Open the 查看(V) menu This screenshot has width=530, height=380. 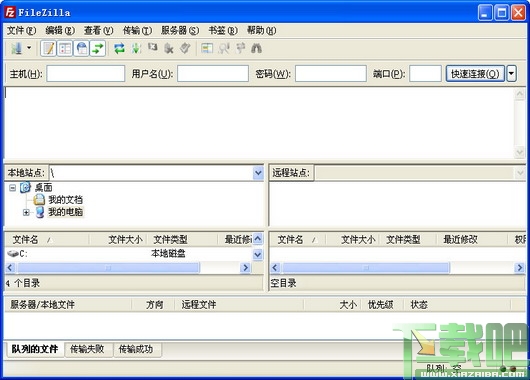click(x=99, y=31)
